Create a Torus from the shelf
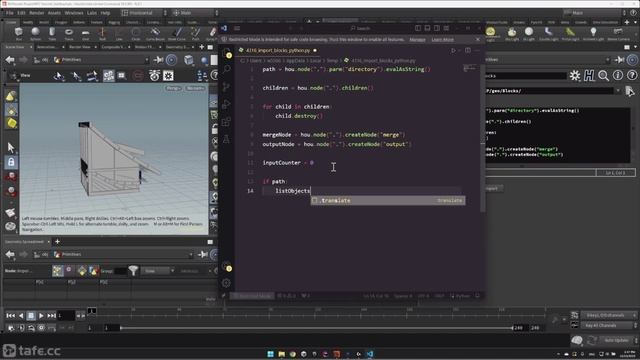This screenshot has height=360, width=640. point(69,33)
